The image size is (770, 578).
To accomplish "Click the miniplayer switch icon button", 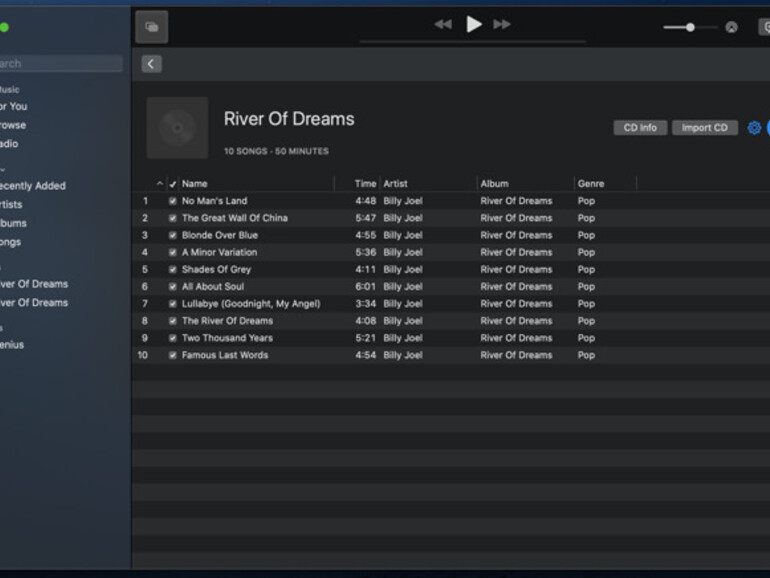I will 152,27.
